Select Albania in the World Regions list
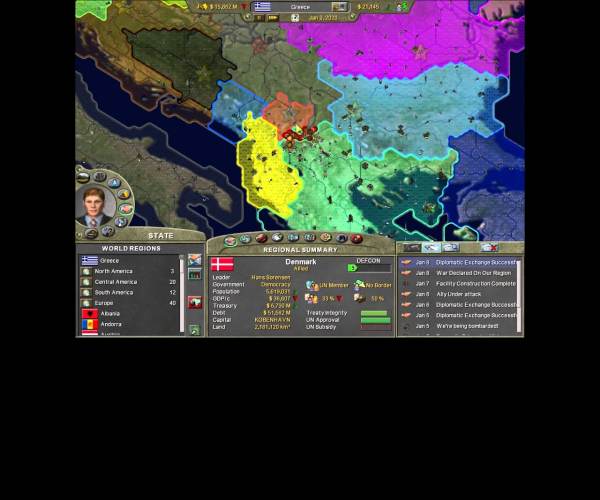Image resolution: width=600 pixels, height=500 pixels. pyautogui.click(x=129, y=314)
